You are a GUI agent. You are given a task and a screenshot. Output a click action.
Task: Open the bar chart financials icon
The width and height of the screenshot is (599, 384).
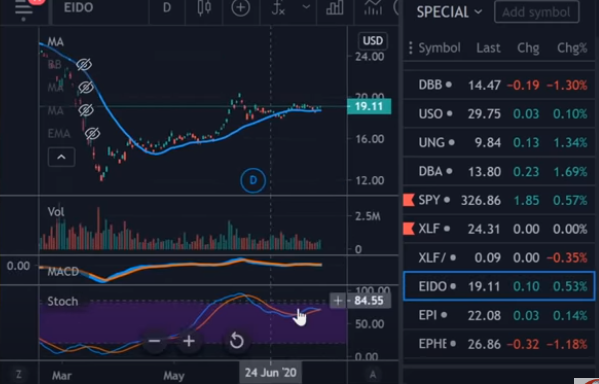click(x=334, y=8)
